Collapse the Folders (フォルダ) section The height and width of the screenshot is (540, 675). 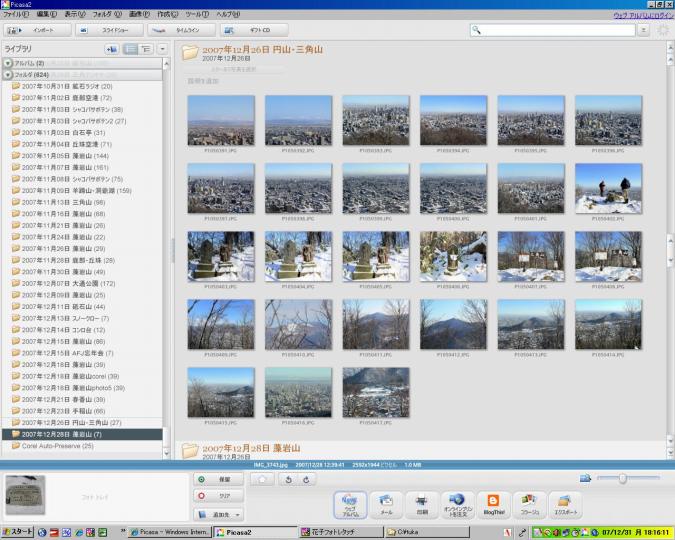click(8, 74)
